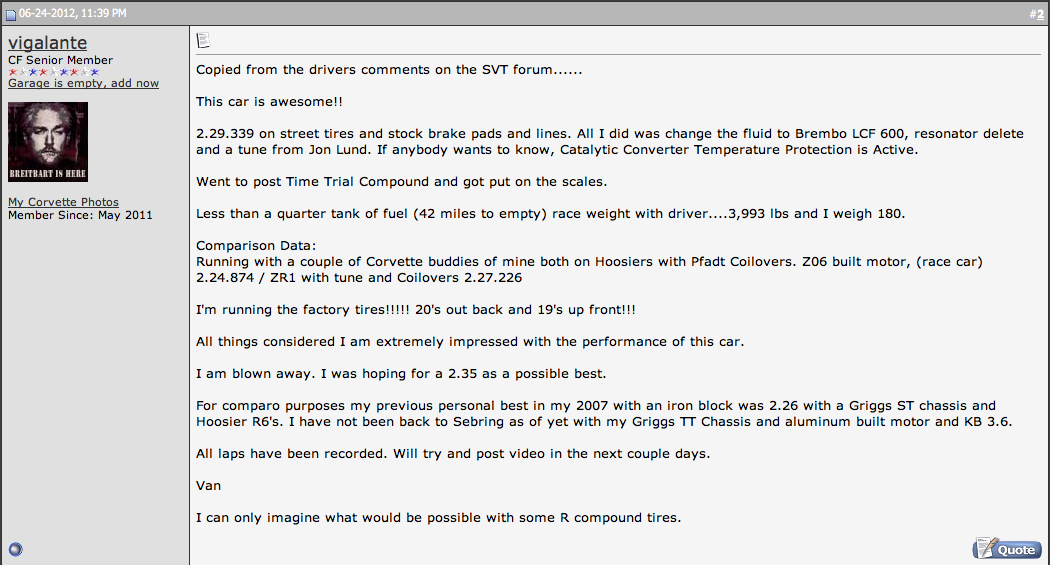Click the 'Van' signature line
The image size is (1050, 565).
coord(207,485)
